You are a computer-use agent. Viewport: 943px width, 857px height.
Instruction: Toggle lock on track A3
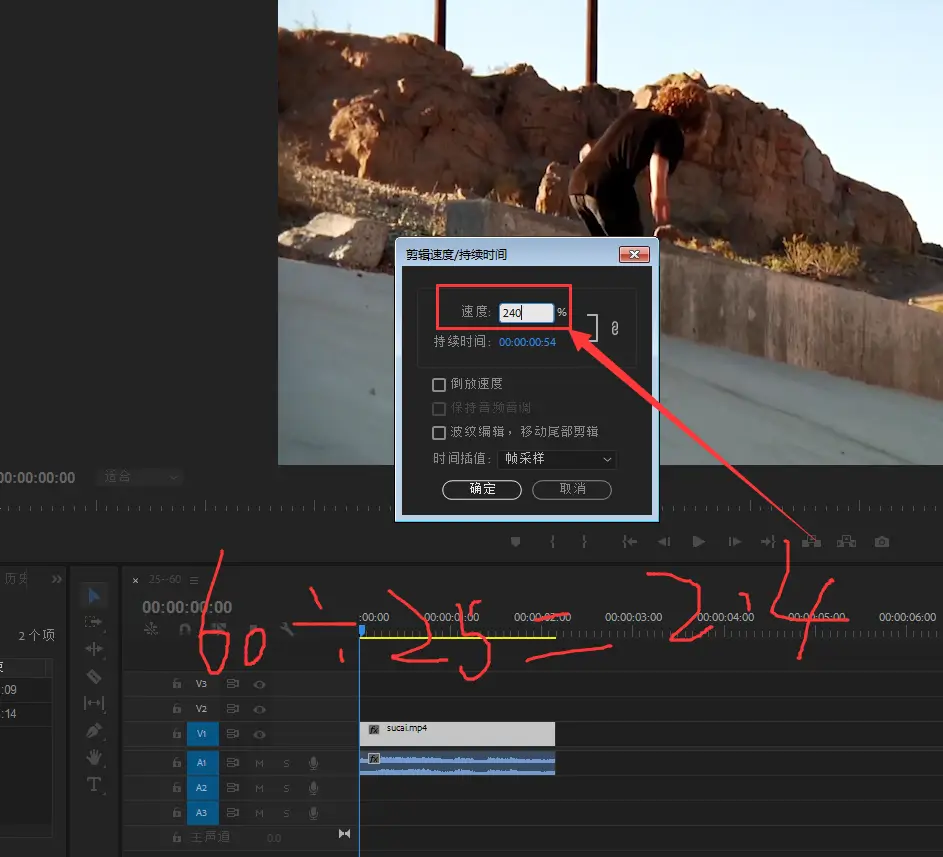coord(177,812)
